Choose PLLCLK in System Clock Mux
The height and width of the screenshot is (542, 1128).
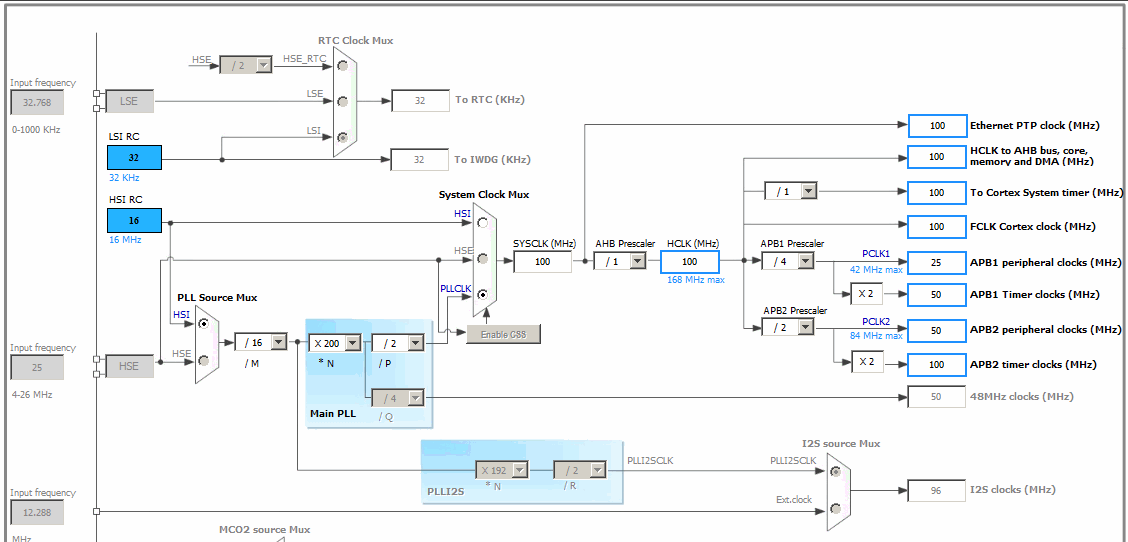tap(483, 294)
